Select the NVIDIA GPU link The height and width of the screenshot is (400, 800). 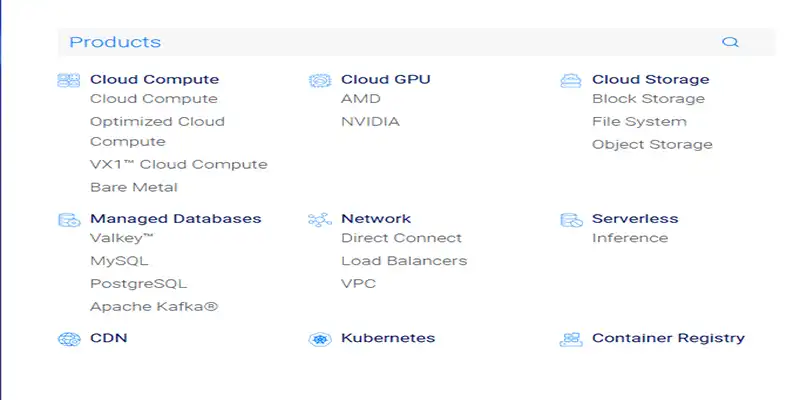370,121
